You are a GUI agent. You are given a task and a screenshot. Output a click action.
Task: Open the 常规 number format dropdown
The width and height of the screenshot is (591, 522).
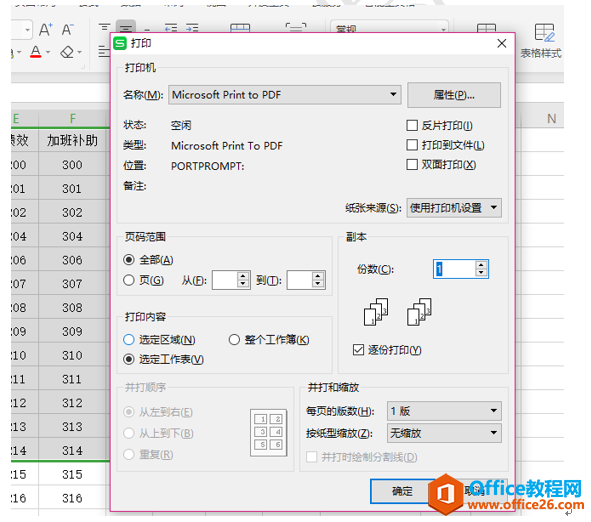click(x=444, y=29)
